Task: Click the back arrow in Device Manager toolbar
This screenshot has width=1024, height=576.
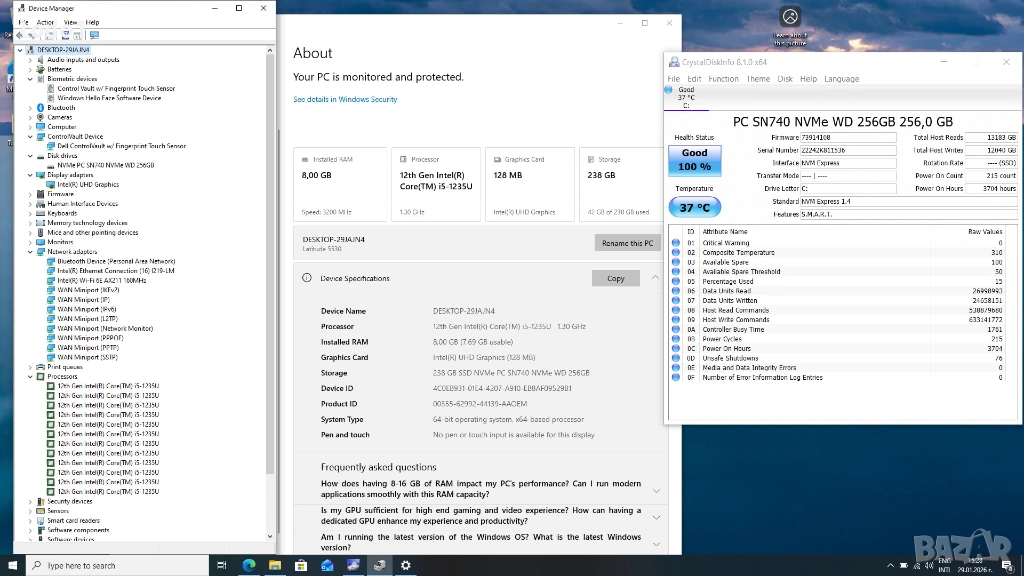Action: tap(19, 35)
